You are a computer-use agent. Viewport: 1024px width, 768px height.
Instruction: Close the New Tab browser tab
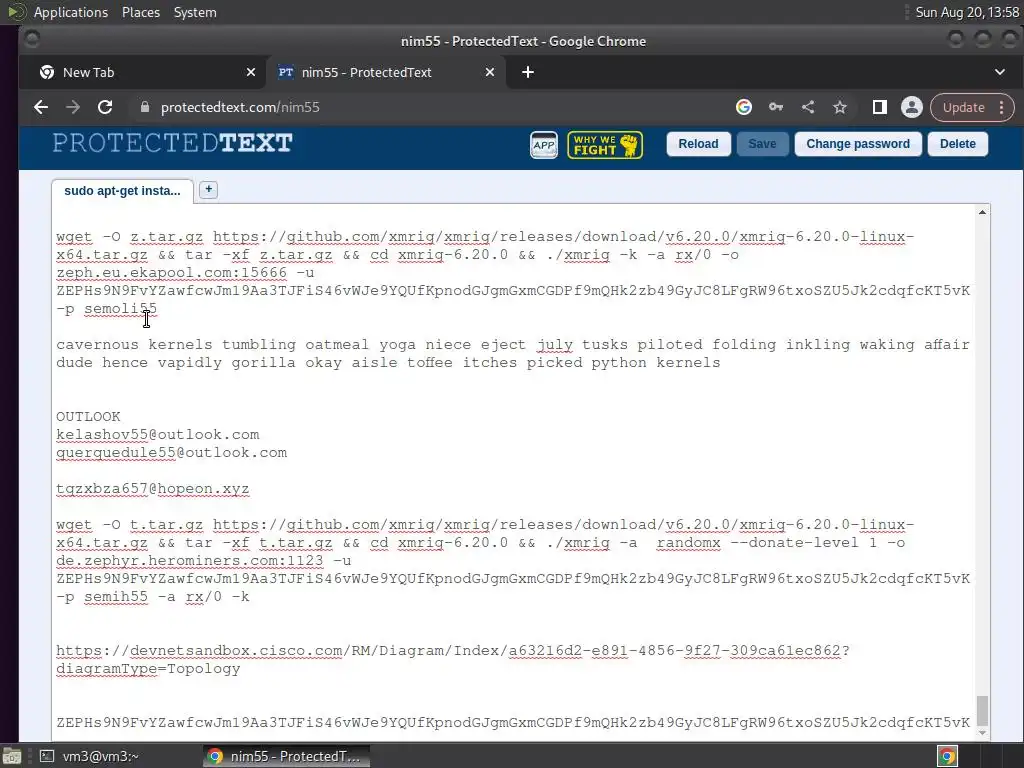click(251, 72)
